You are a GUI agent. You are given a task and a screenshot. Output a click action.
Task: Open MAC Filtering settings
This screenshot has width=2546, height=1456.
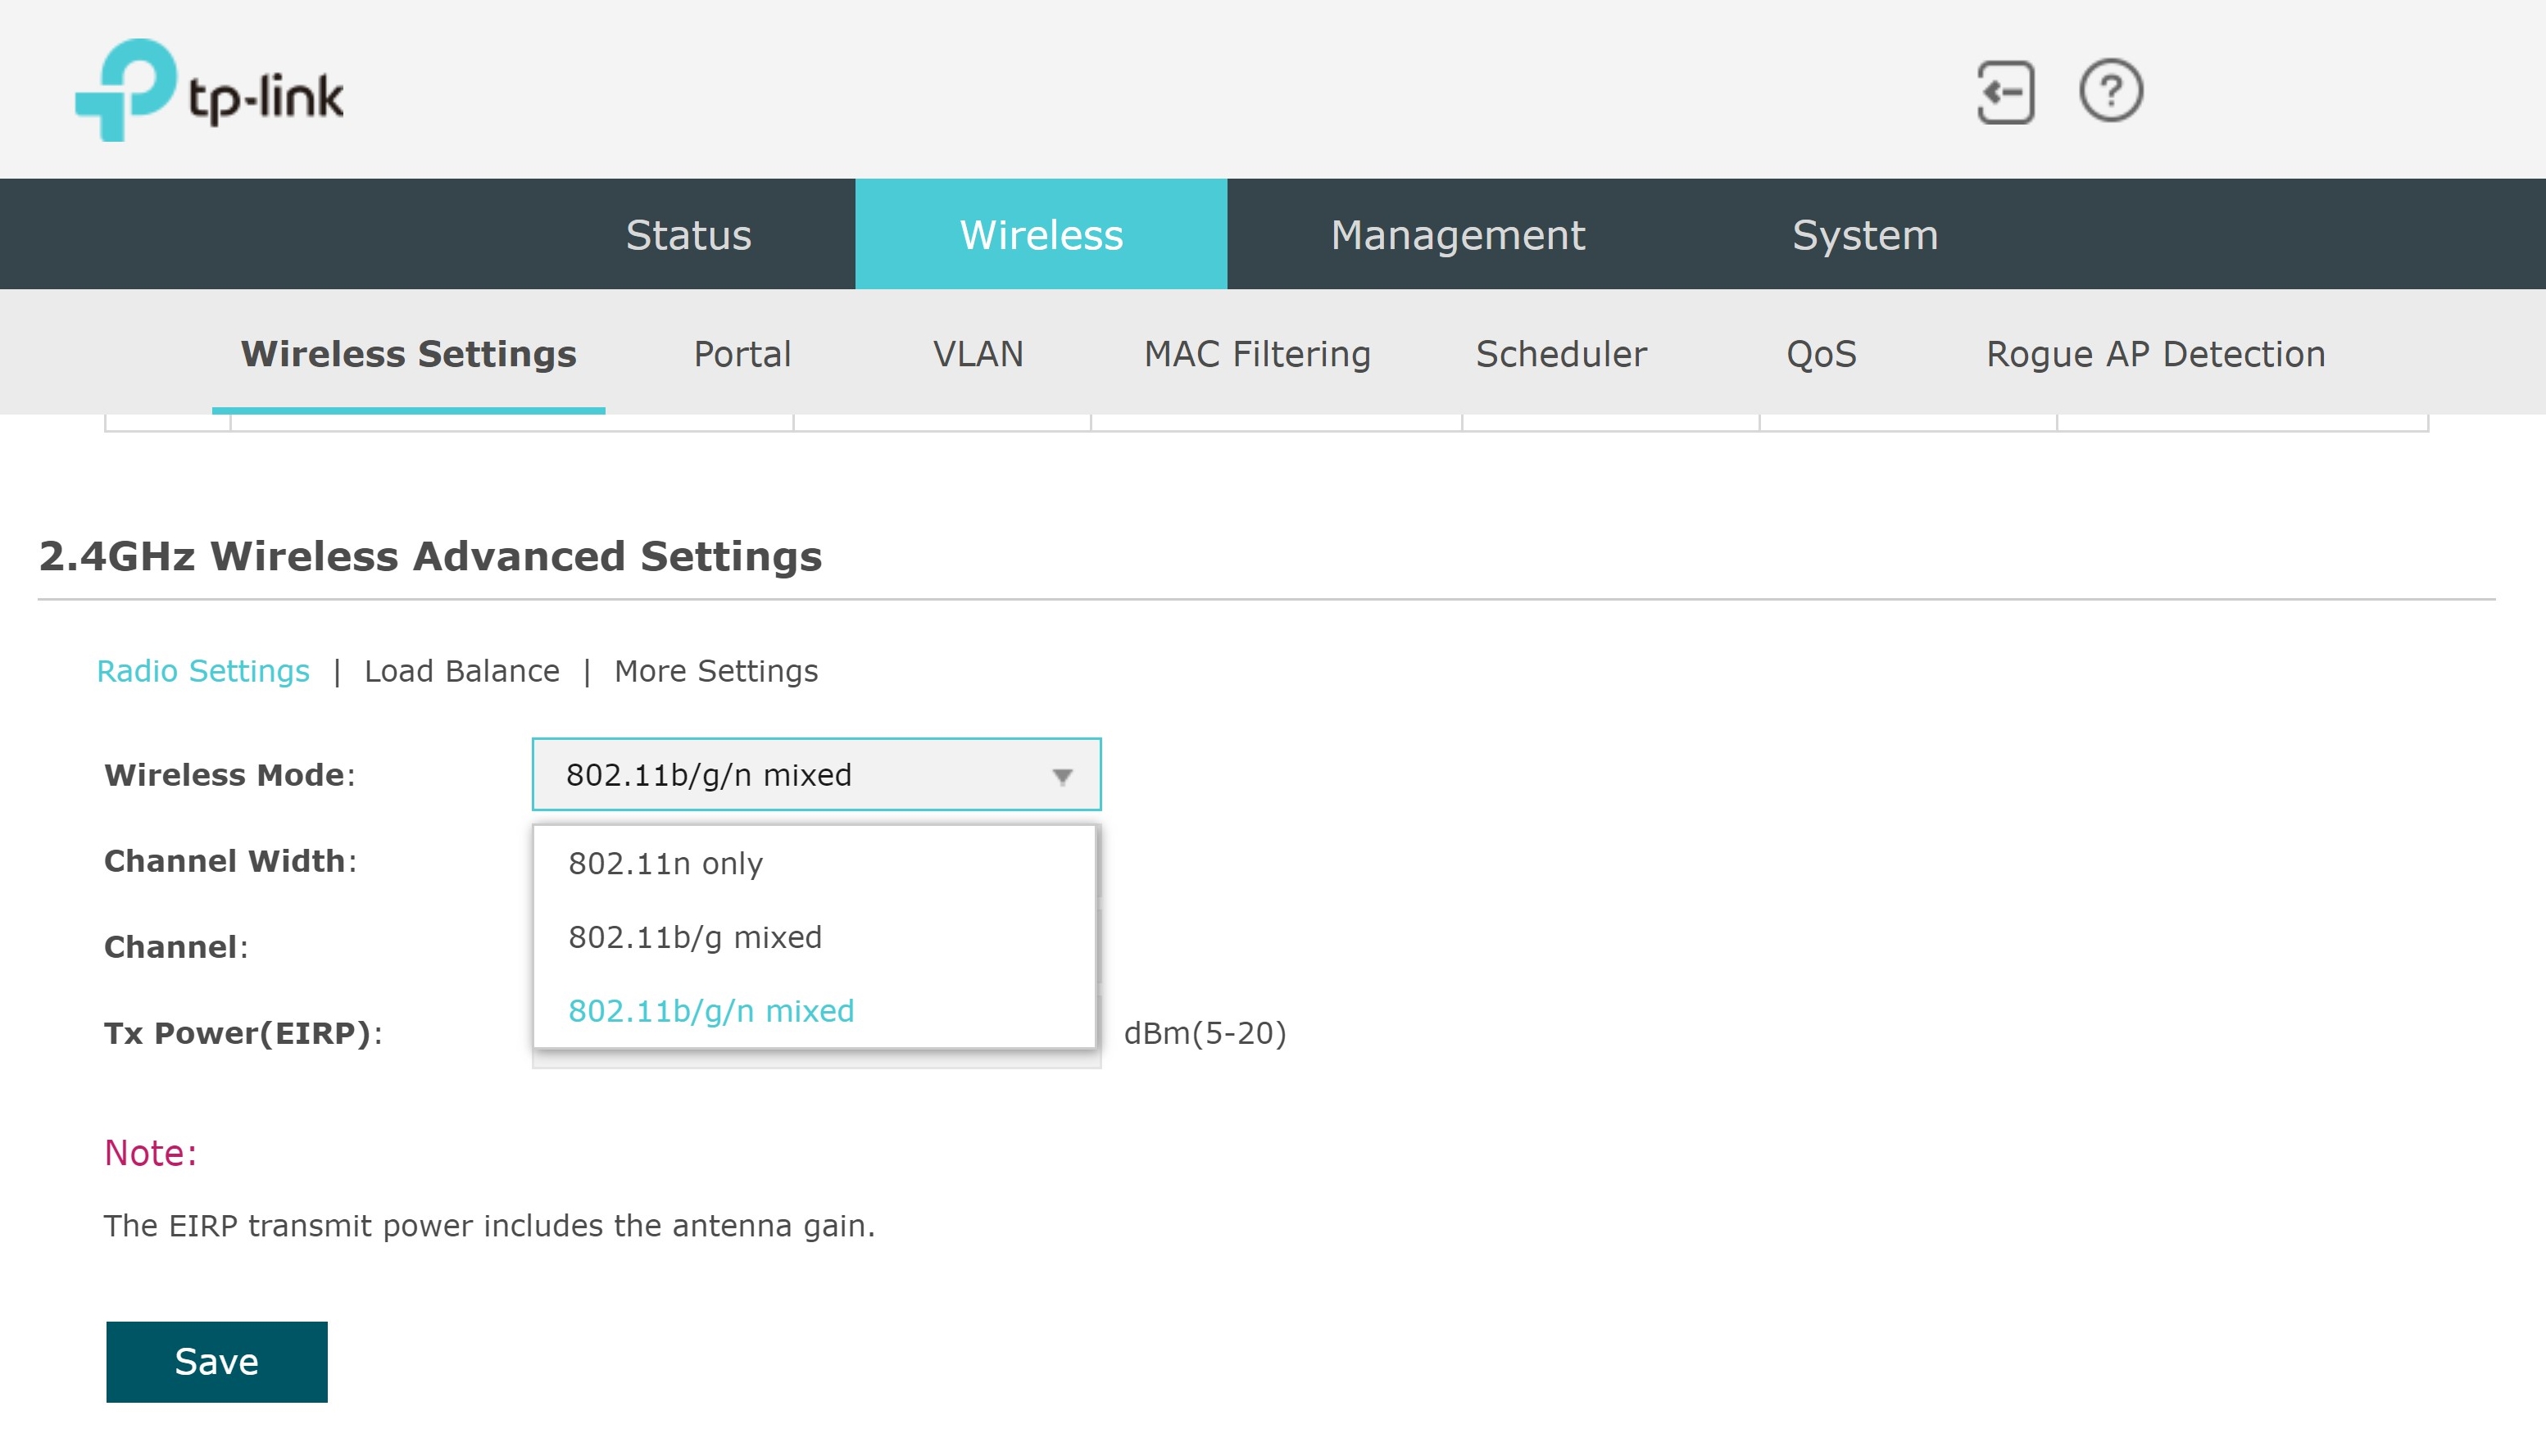tap(1257, 354)
